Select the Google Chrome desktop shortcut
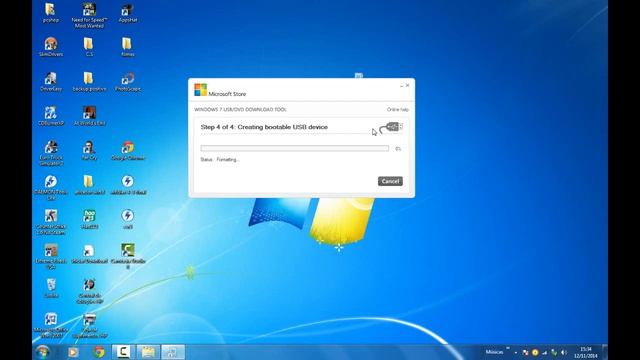The image size is (640, 360). click(128, 150)
